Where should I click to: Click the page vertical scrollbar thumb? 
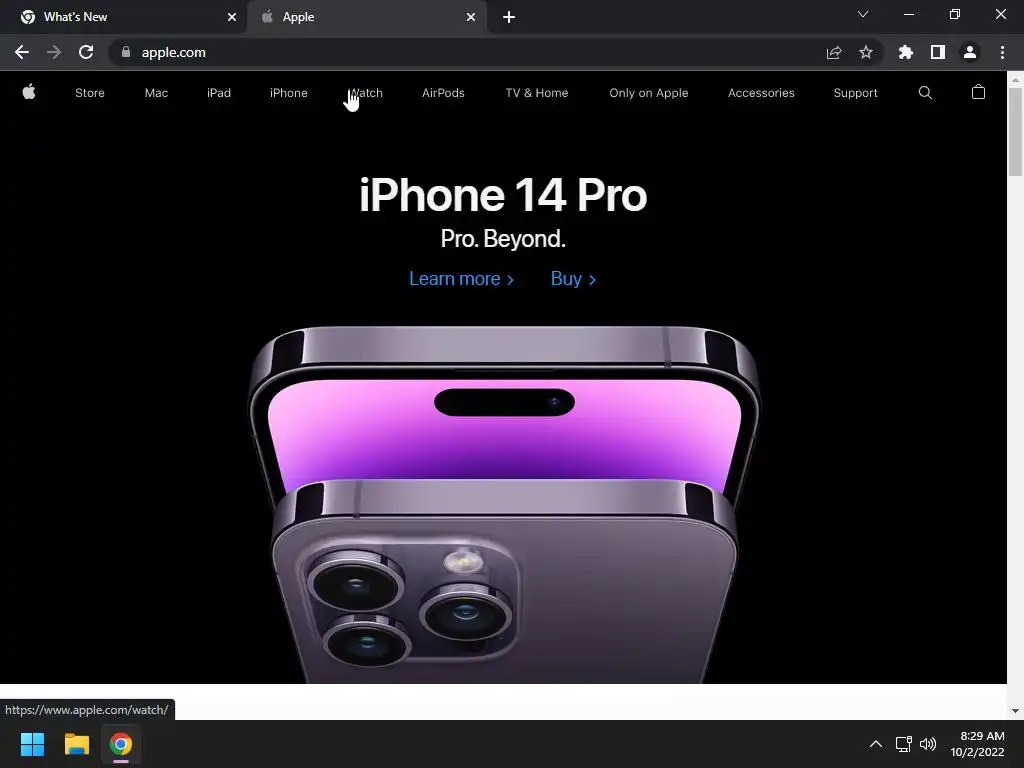[x=1015, y=131]
